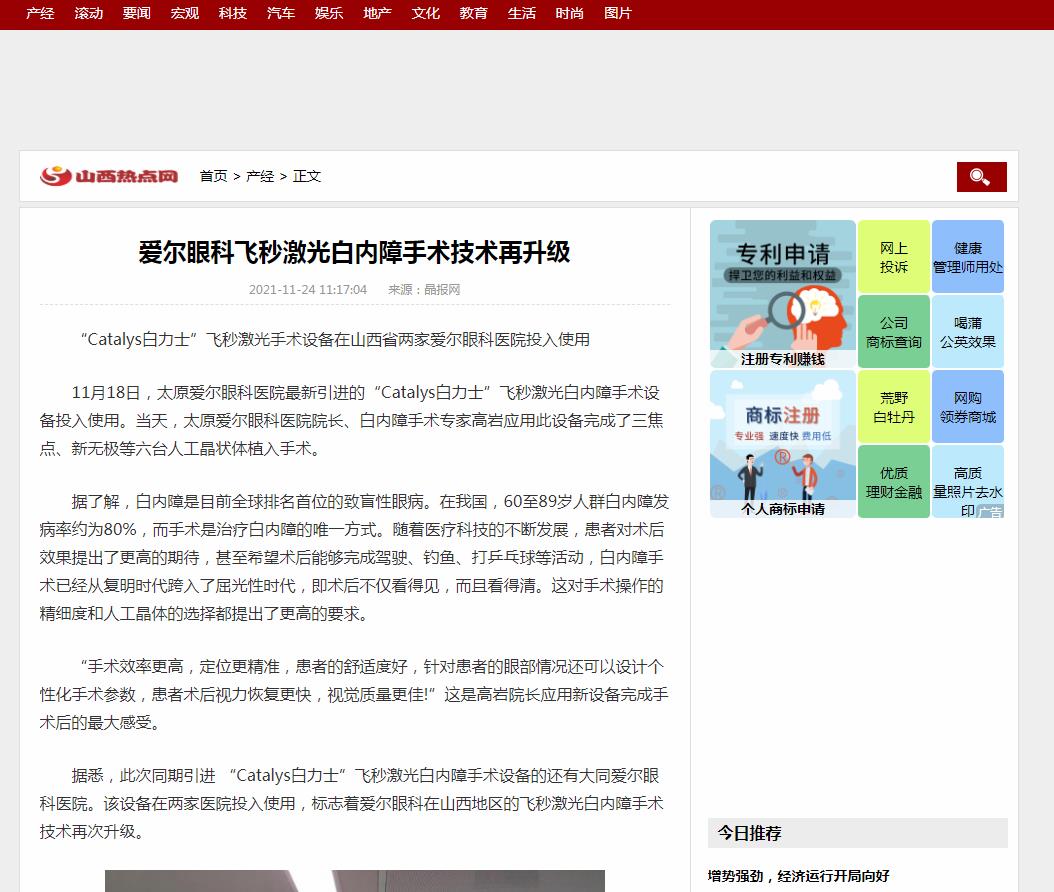The height and width of the screenshot is (892, 1054).
Task: Open the 专利申请 ad image
Action: click(x=782, y=294)
